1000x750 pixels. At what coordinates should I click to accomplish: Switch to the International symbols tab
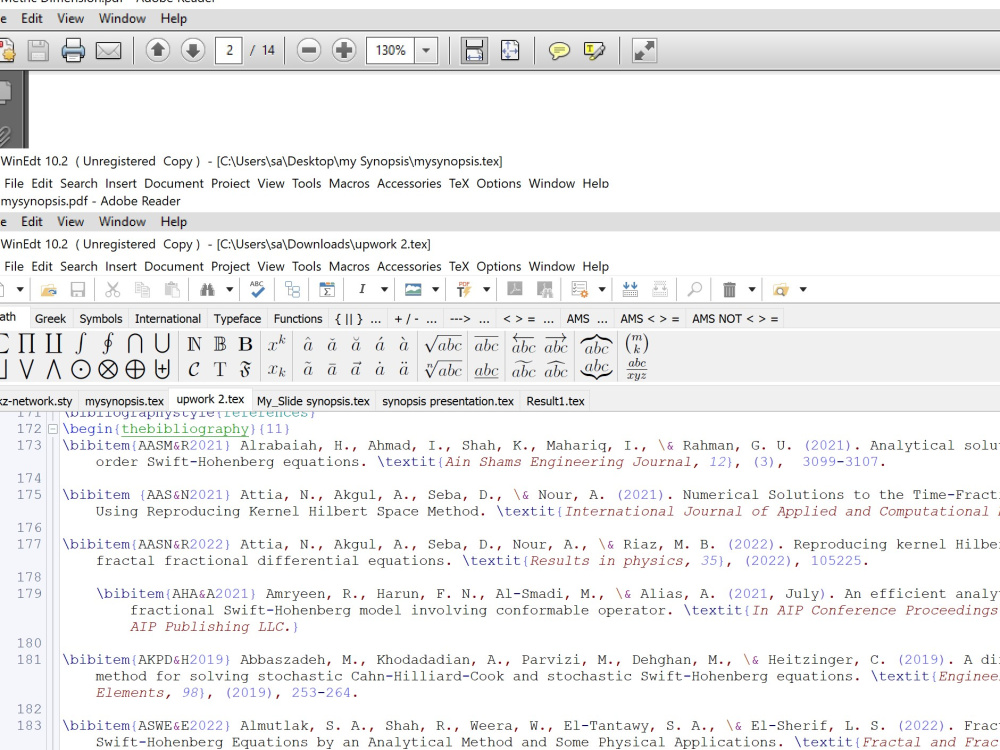[x=168, y=318]
